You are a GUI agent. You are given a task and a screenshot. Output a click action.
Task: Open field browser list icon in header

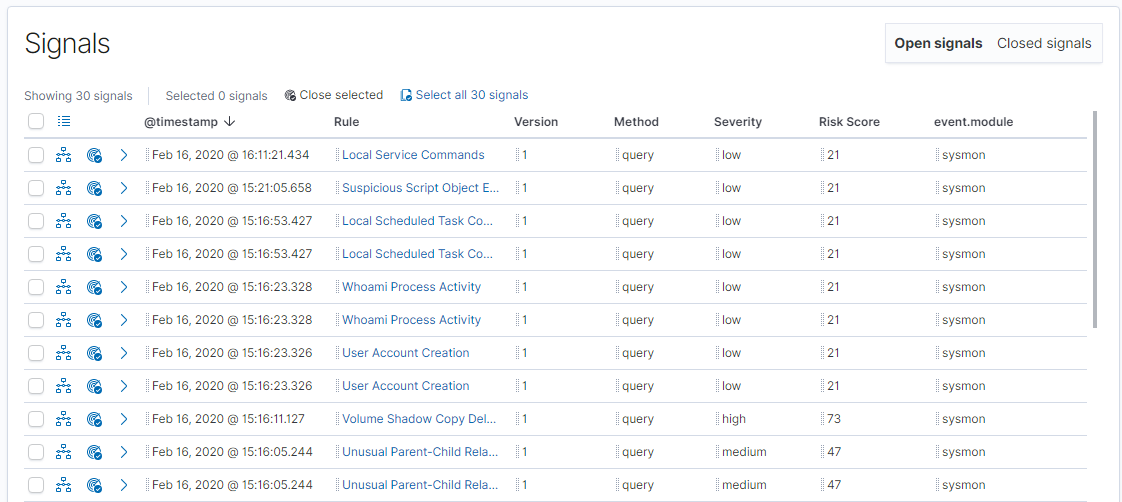[x=64, y=122]
